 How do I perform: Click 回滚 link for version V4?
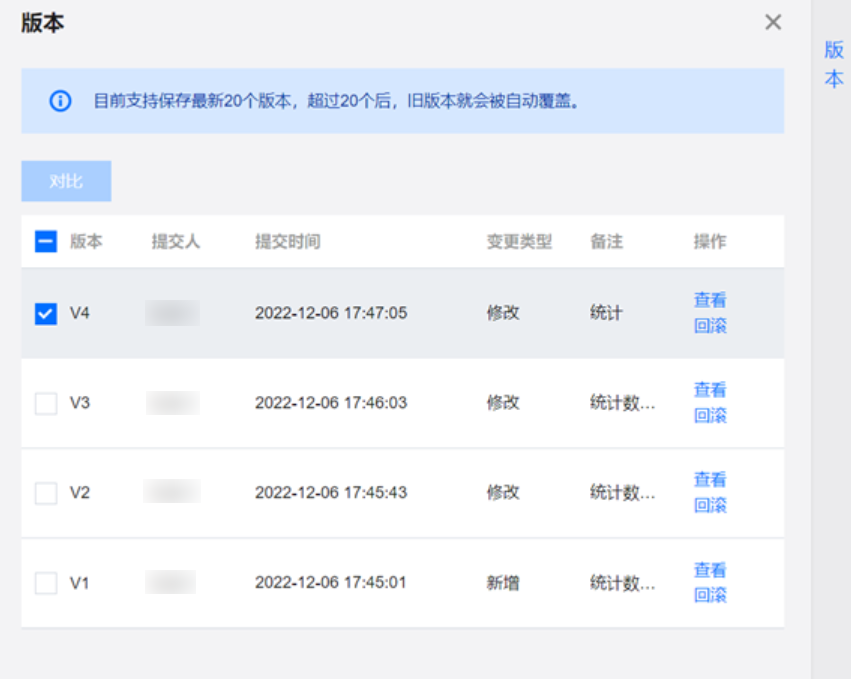[x=710, y=326]
